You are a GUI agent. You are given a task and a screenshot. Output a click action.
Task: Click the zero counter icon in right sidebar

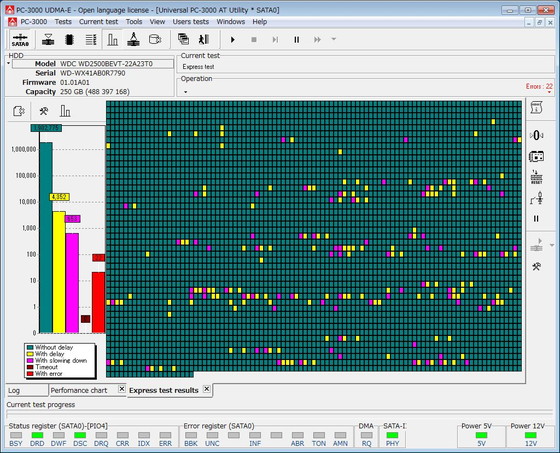coord(536,135)
